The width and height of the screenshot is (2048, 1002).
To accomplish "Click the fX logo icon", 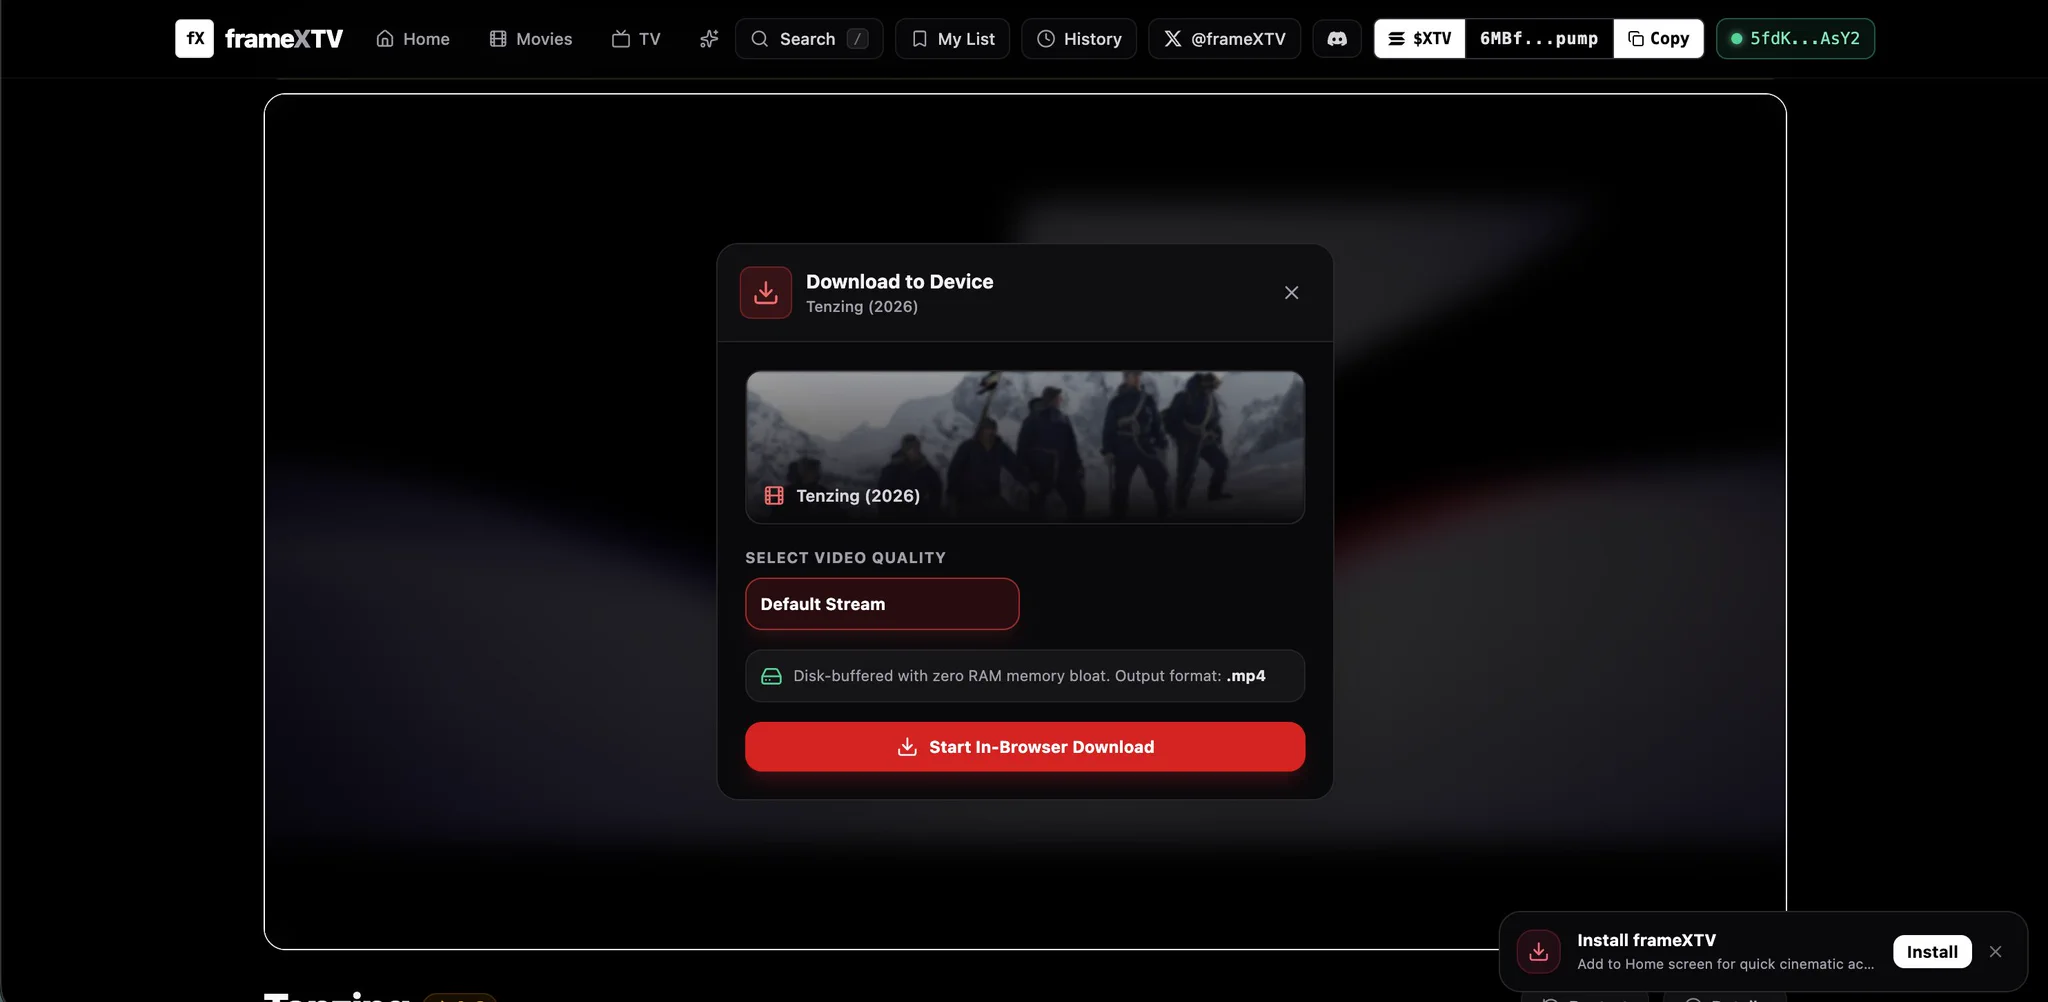I will tap(194, 38).
